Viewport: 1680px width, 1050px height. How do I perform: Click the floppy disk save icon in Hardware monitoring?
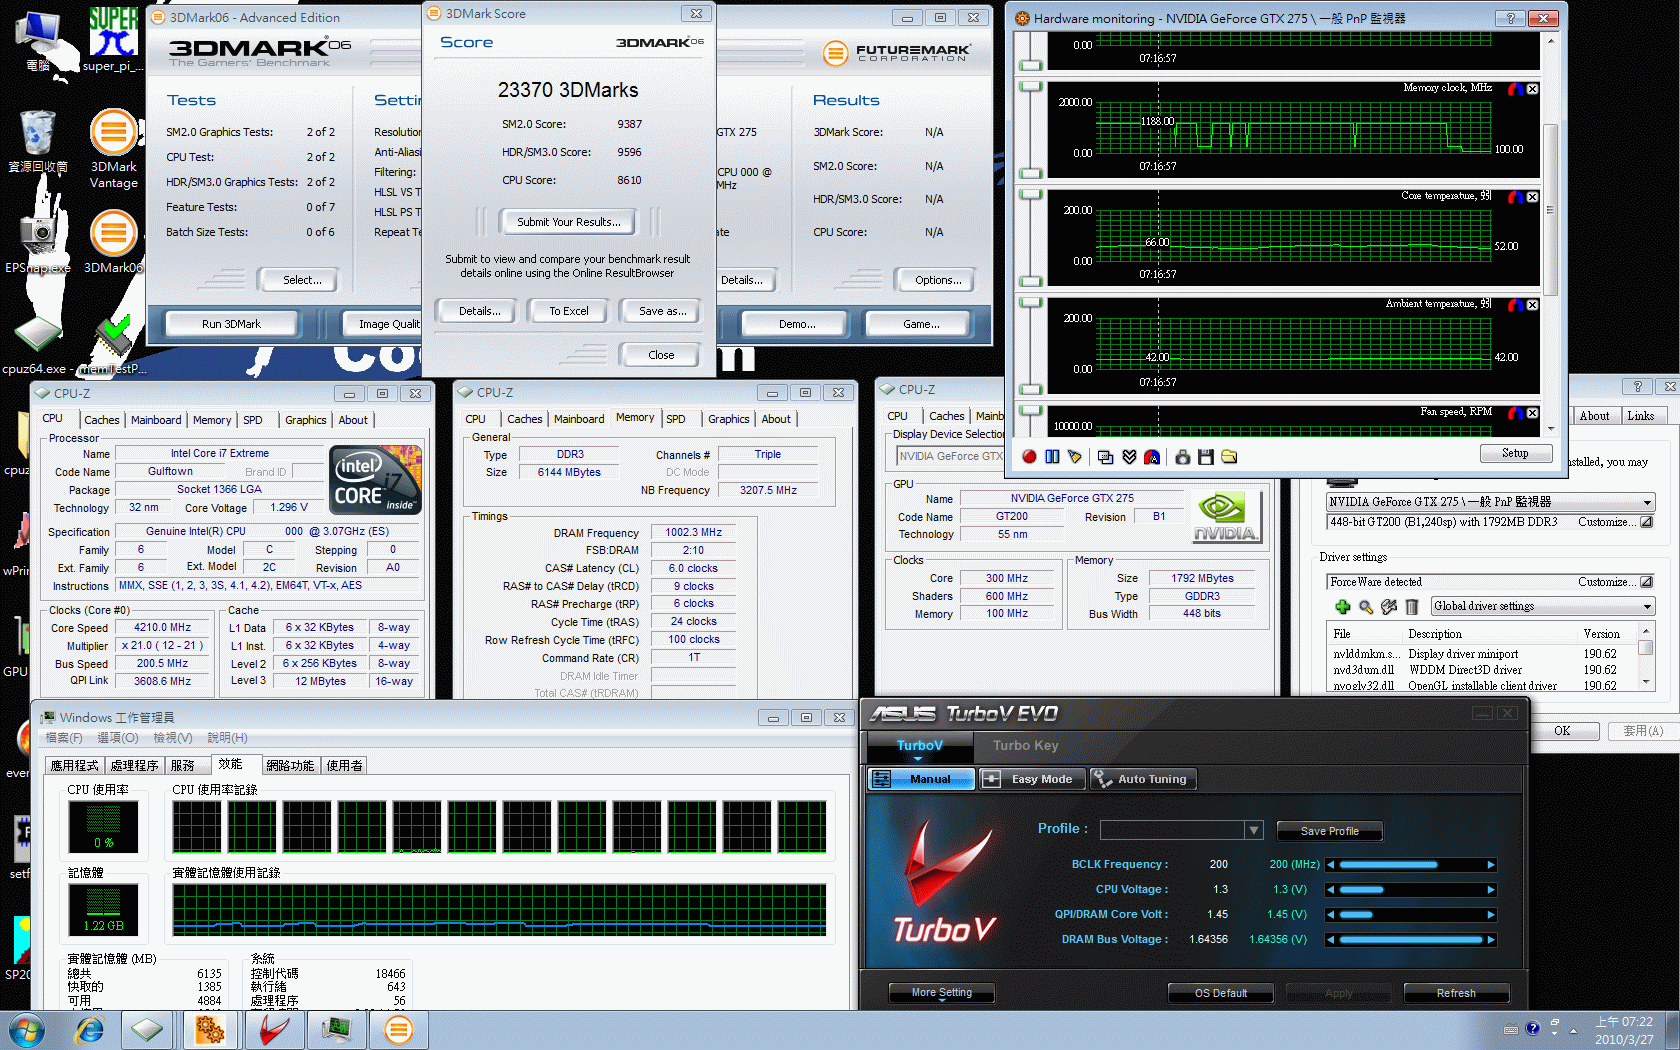click(1206, 457)
